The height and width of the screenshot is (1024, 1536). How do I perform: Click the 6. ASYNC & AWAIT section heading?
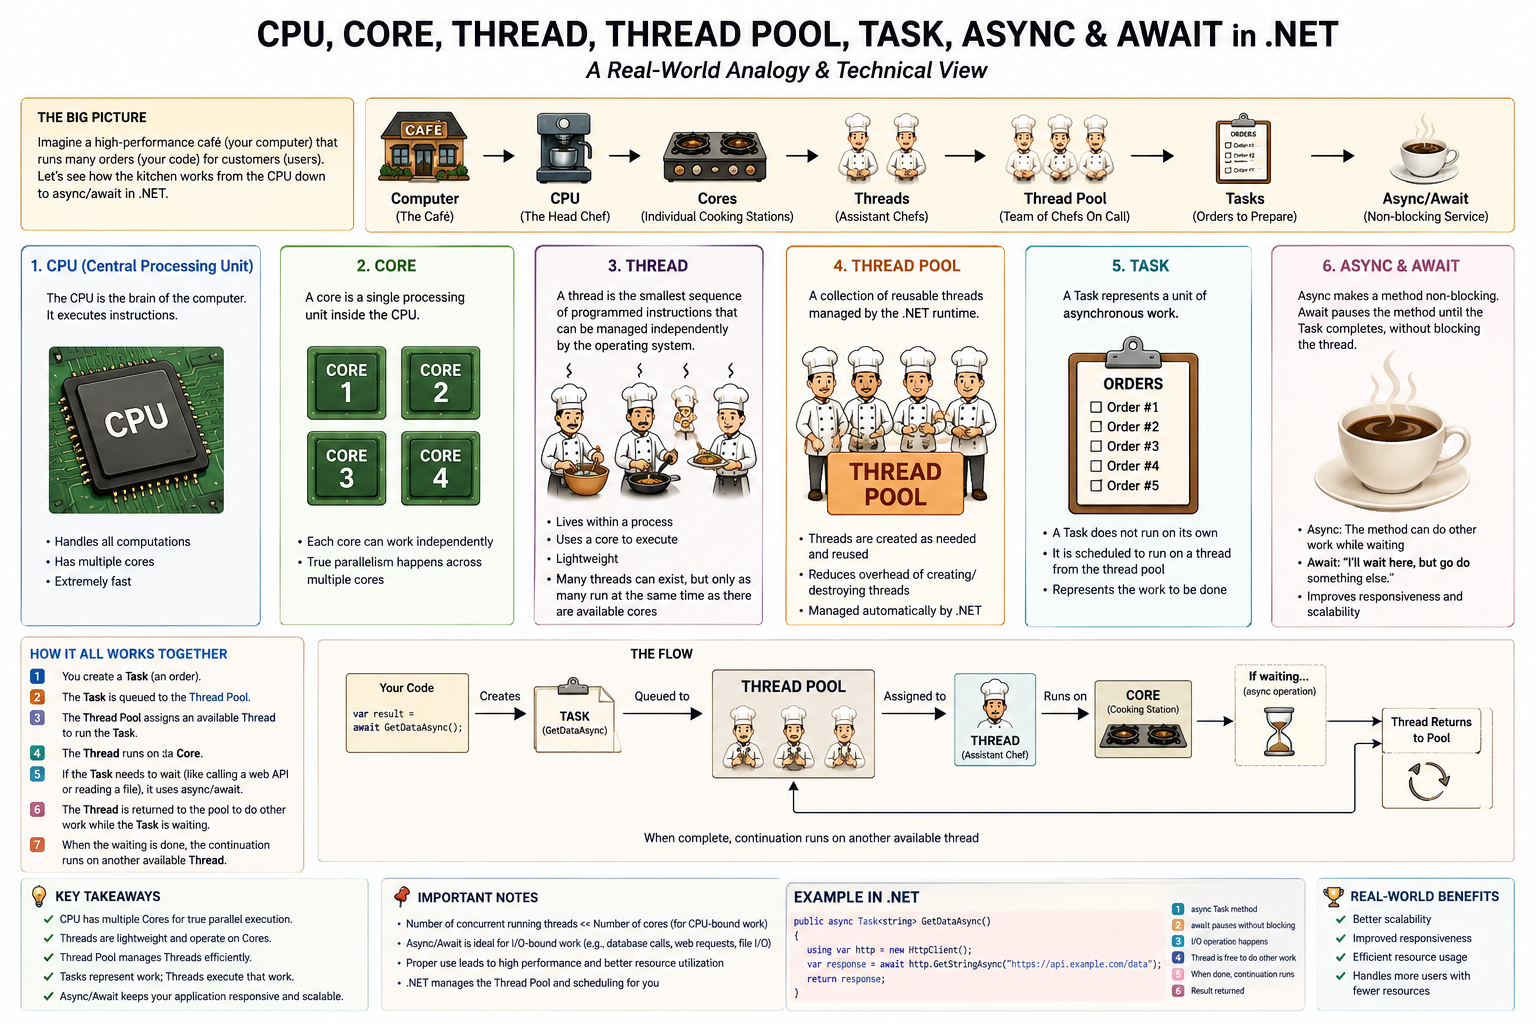point(1390,266)
